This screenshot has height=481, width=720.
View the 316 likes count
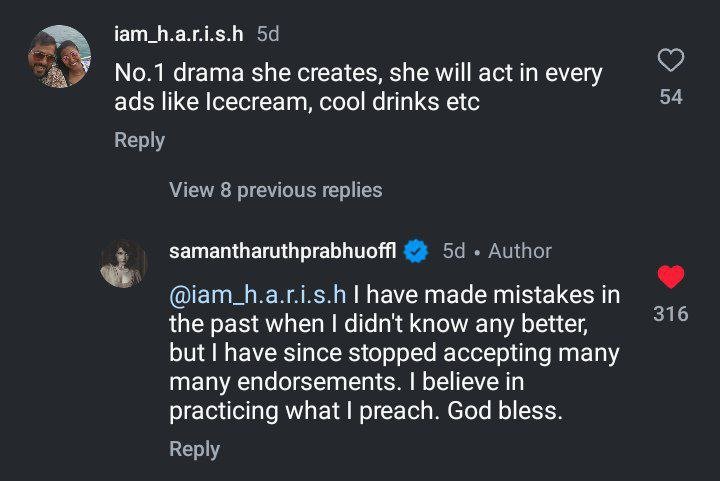tap(671, 314)
